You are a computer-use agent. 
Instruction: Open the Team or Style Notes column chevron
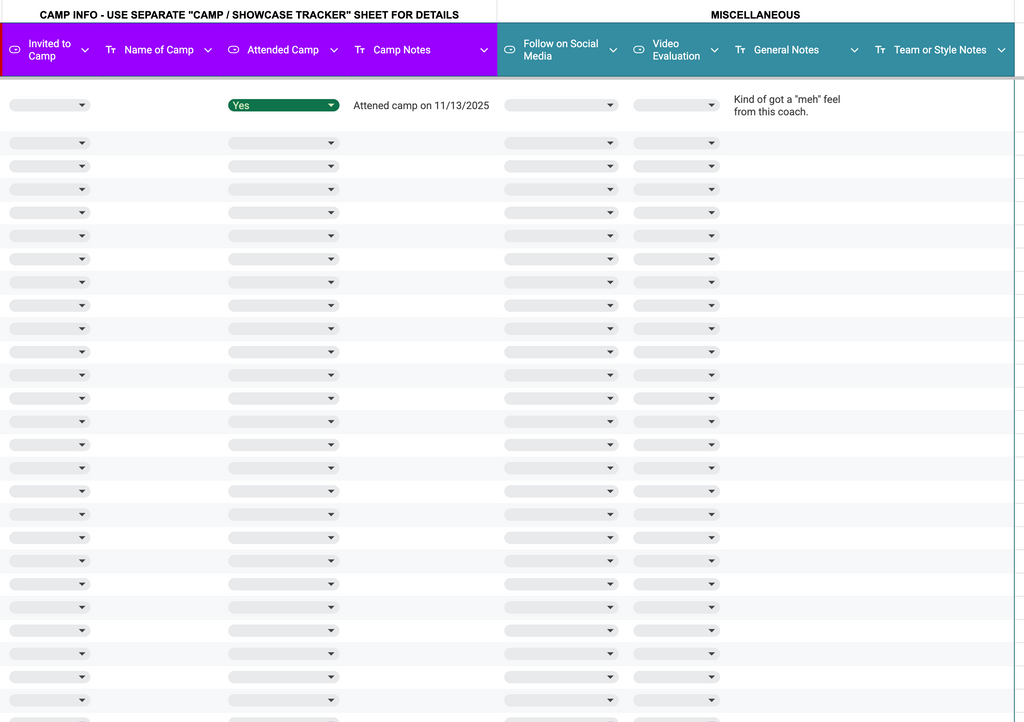coord(1002,50)
